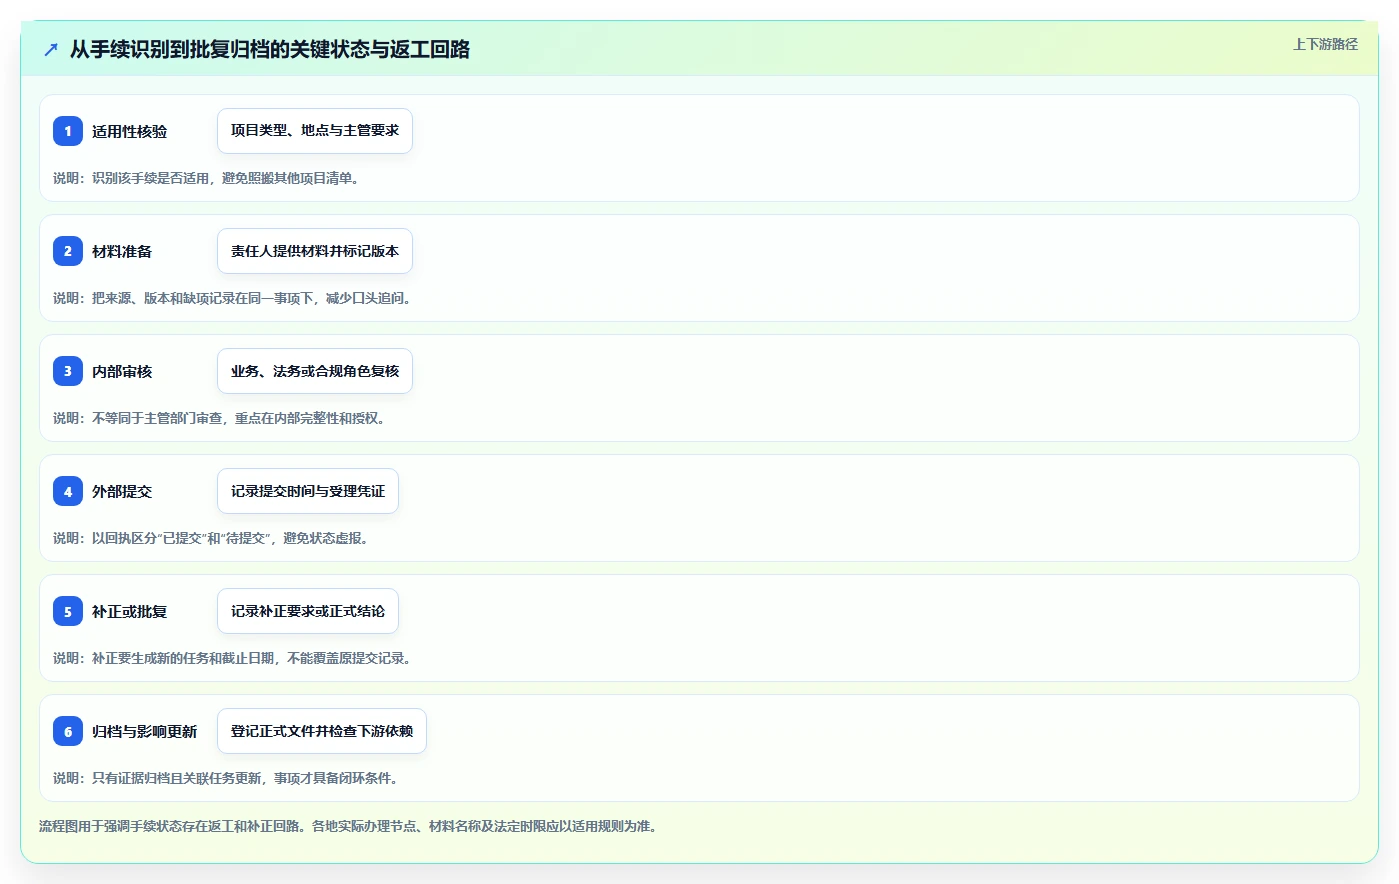Click the note 识别该手续是否适用
This screenshot has height=884, width=1399.
point(206,178)
